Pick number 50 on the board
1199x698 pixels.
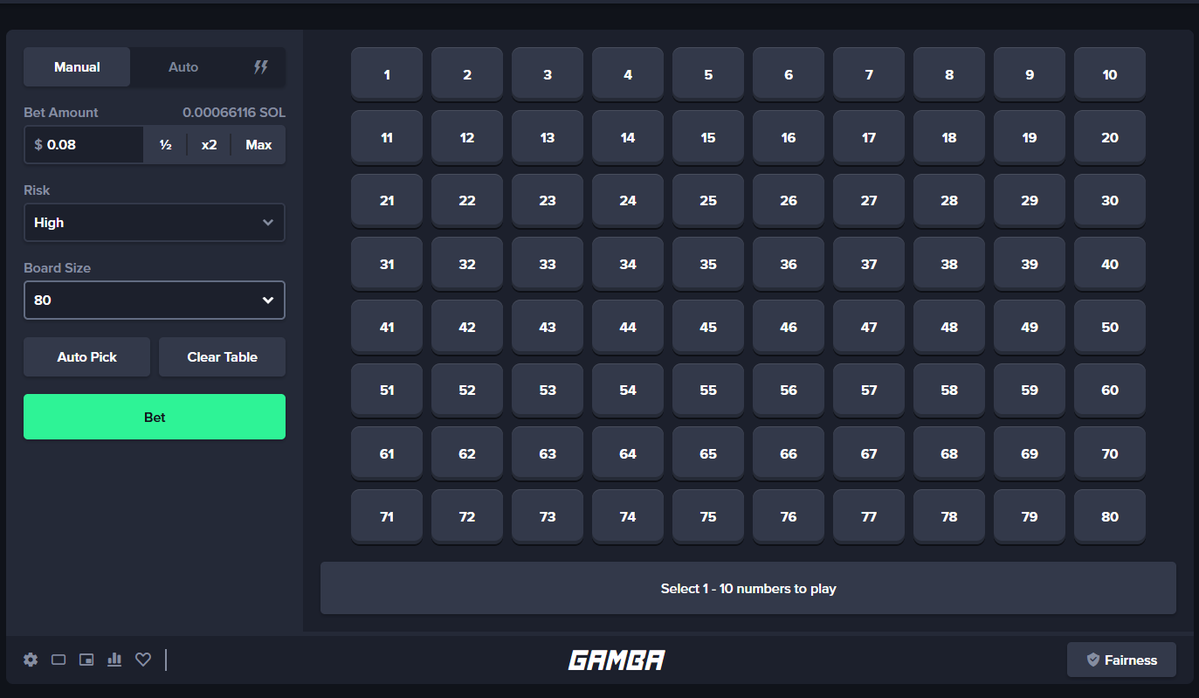(x=1110, y=326)
